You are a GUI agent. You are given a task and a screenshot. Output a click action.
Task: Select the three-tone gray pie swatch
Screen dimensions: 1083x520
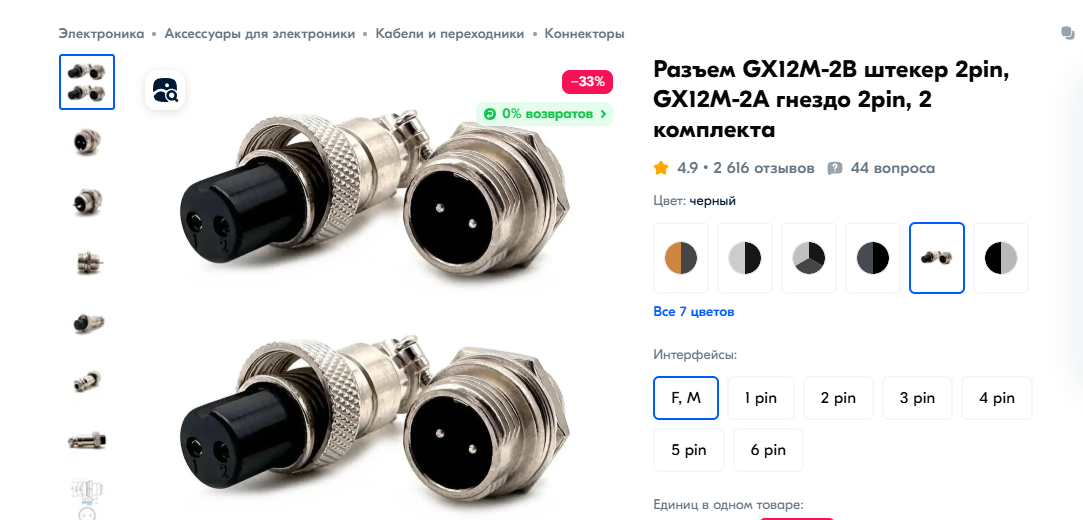(809, 258)
